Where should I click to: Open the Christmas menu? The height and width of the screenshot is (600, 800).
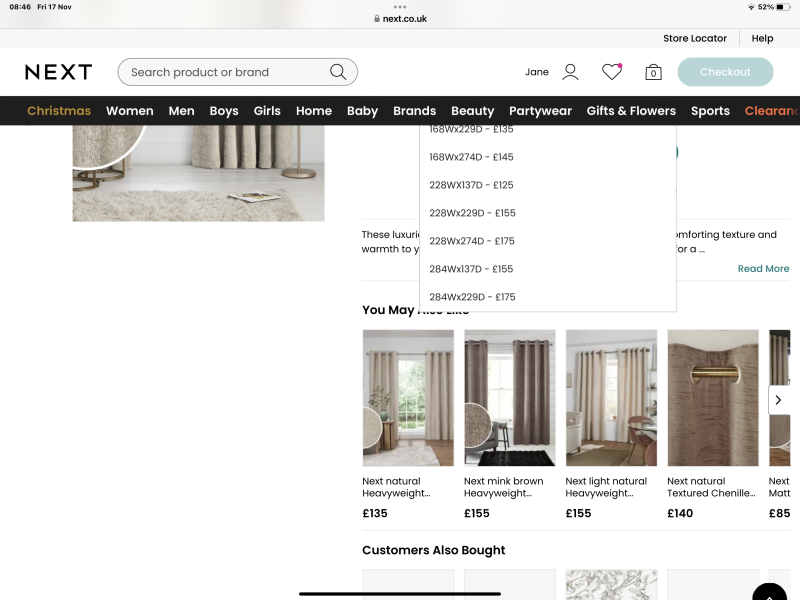(59, 111)
